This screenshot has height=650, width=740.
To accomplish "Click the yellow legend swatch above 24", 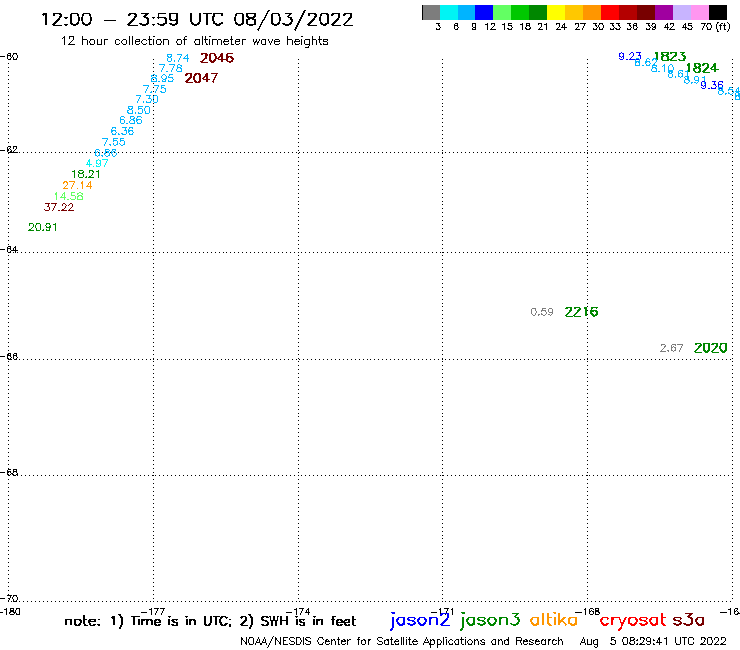I will [x=556, y=12].
